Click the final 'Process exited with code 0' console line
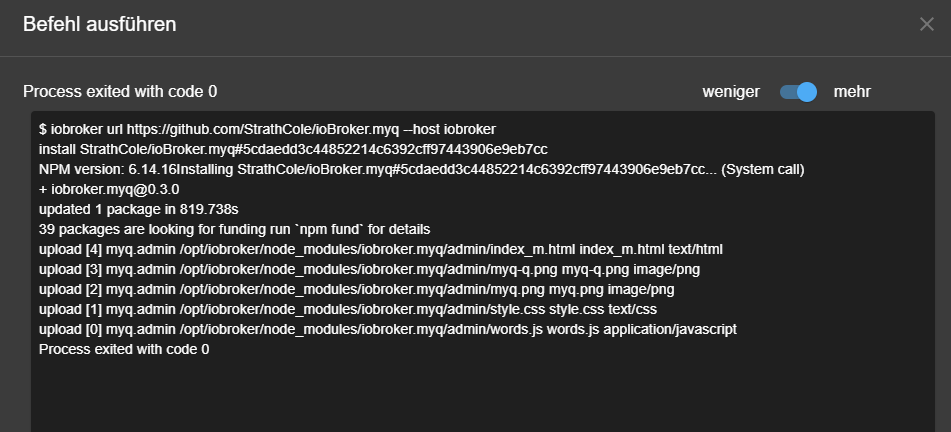Viewport: 951px width, 432px height. pos(124,349)
